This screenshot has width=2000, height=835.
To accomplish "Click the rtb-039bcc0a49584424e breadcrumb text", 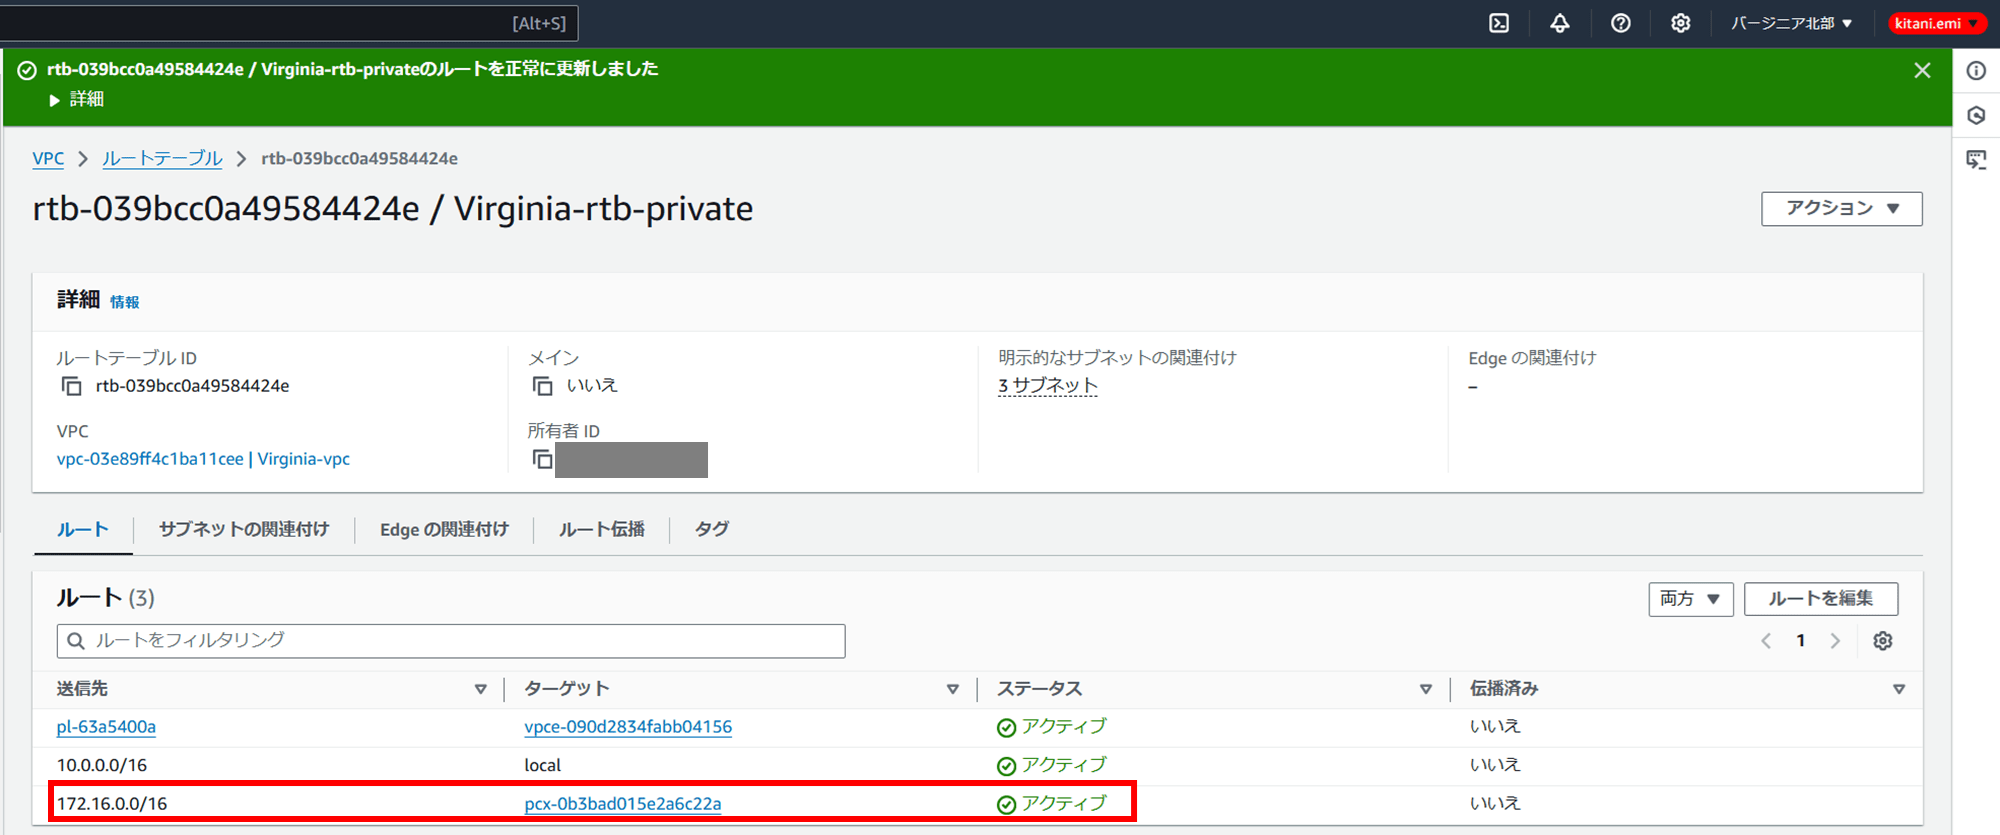I will 360,158.
